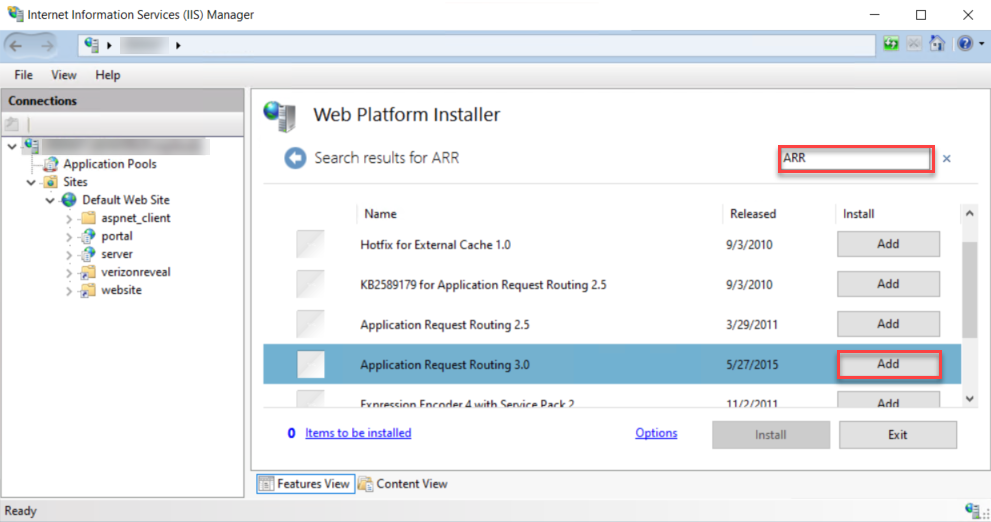The width and height of the screenshot is (991, 522).
Task: Click the Connections toolbar connect icon
Action: [12, 124]
